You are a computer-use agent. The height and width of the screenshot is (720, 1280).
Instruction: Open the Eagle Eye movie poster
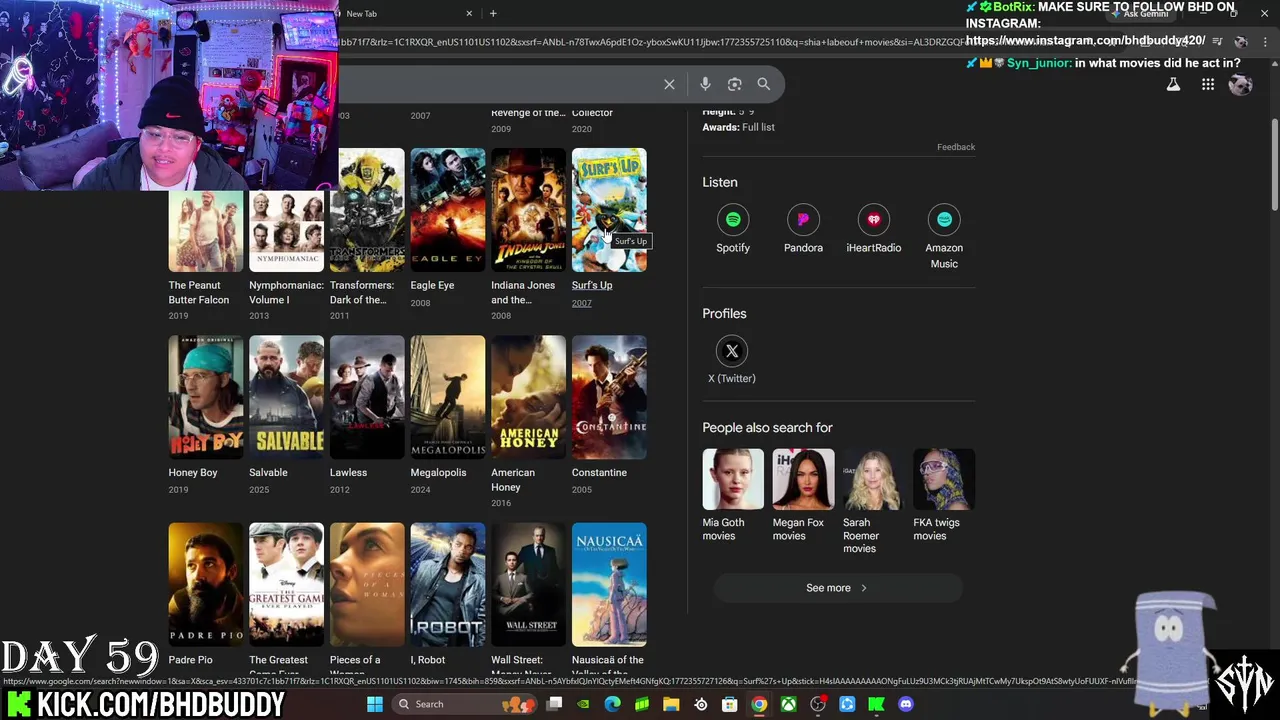[448, 210]
